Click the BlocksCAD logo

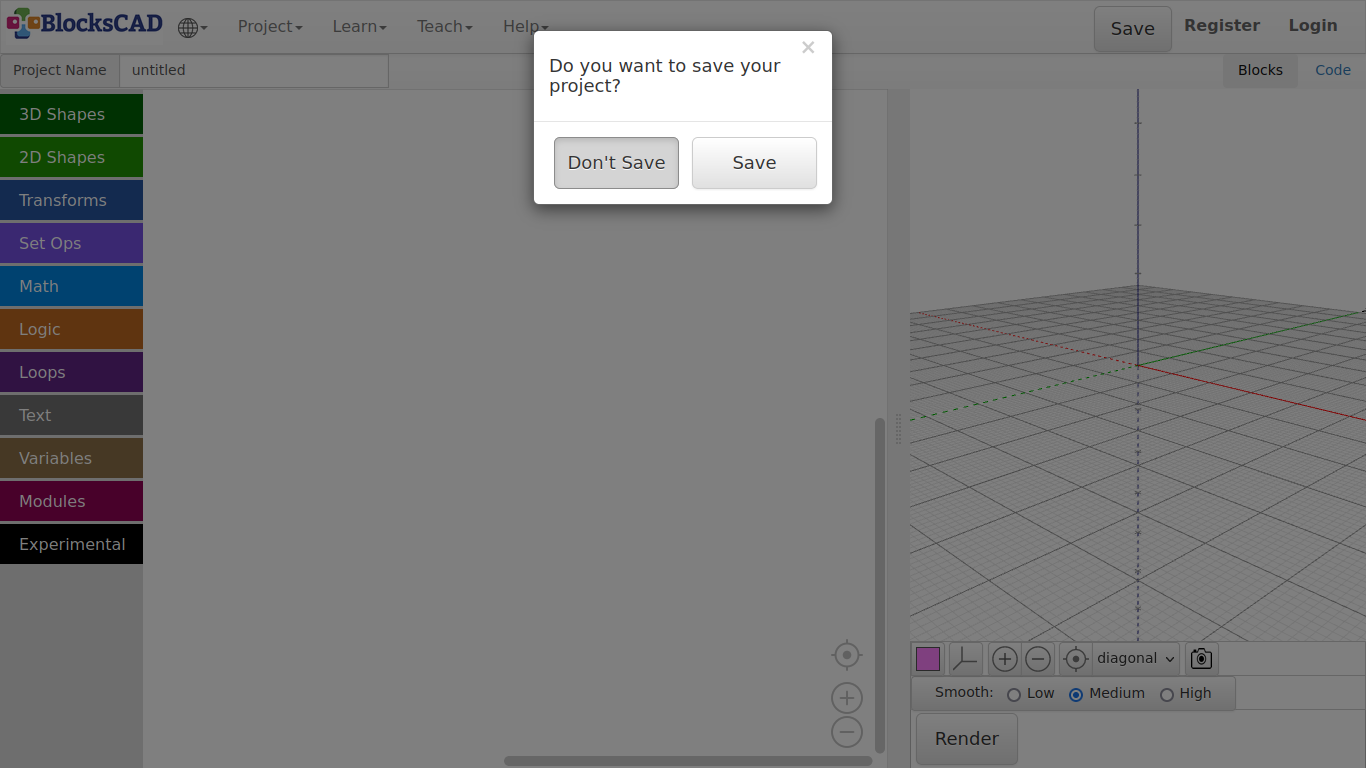pyautogui.click(x=84, y=24)
